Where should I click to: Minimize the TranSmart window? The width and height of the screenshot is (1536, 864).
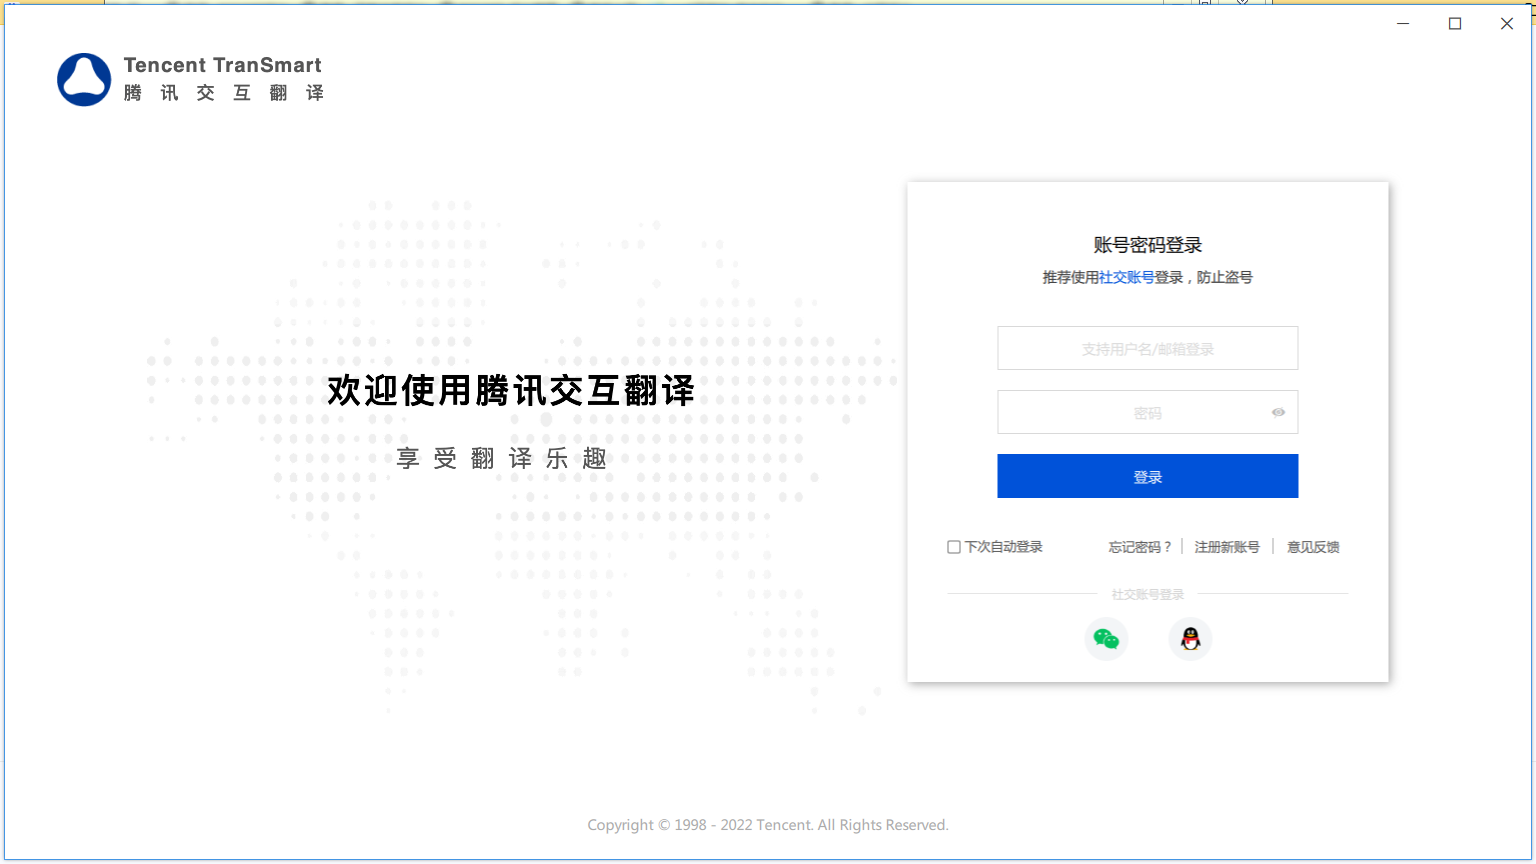coord(1403,24)
